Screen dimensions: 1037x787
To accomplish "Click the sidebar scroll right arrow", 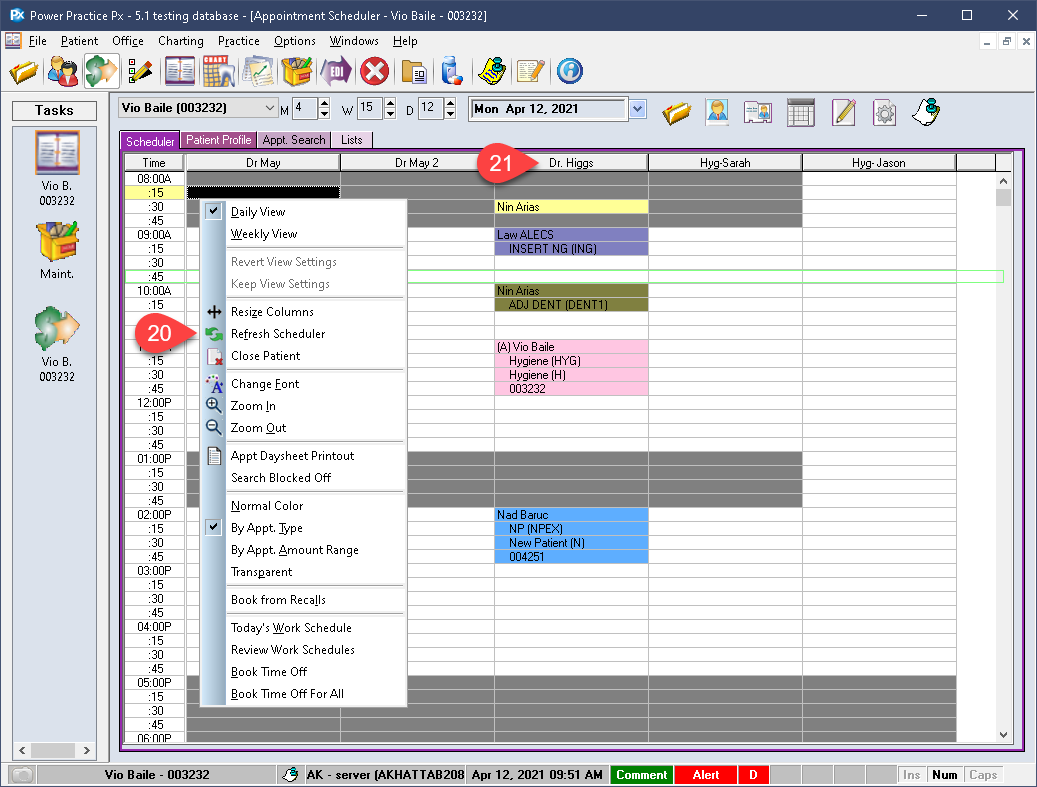I will 87,750.
